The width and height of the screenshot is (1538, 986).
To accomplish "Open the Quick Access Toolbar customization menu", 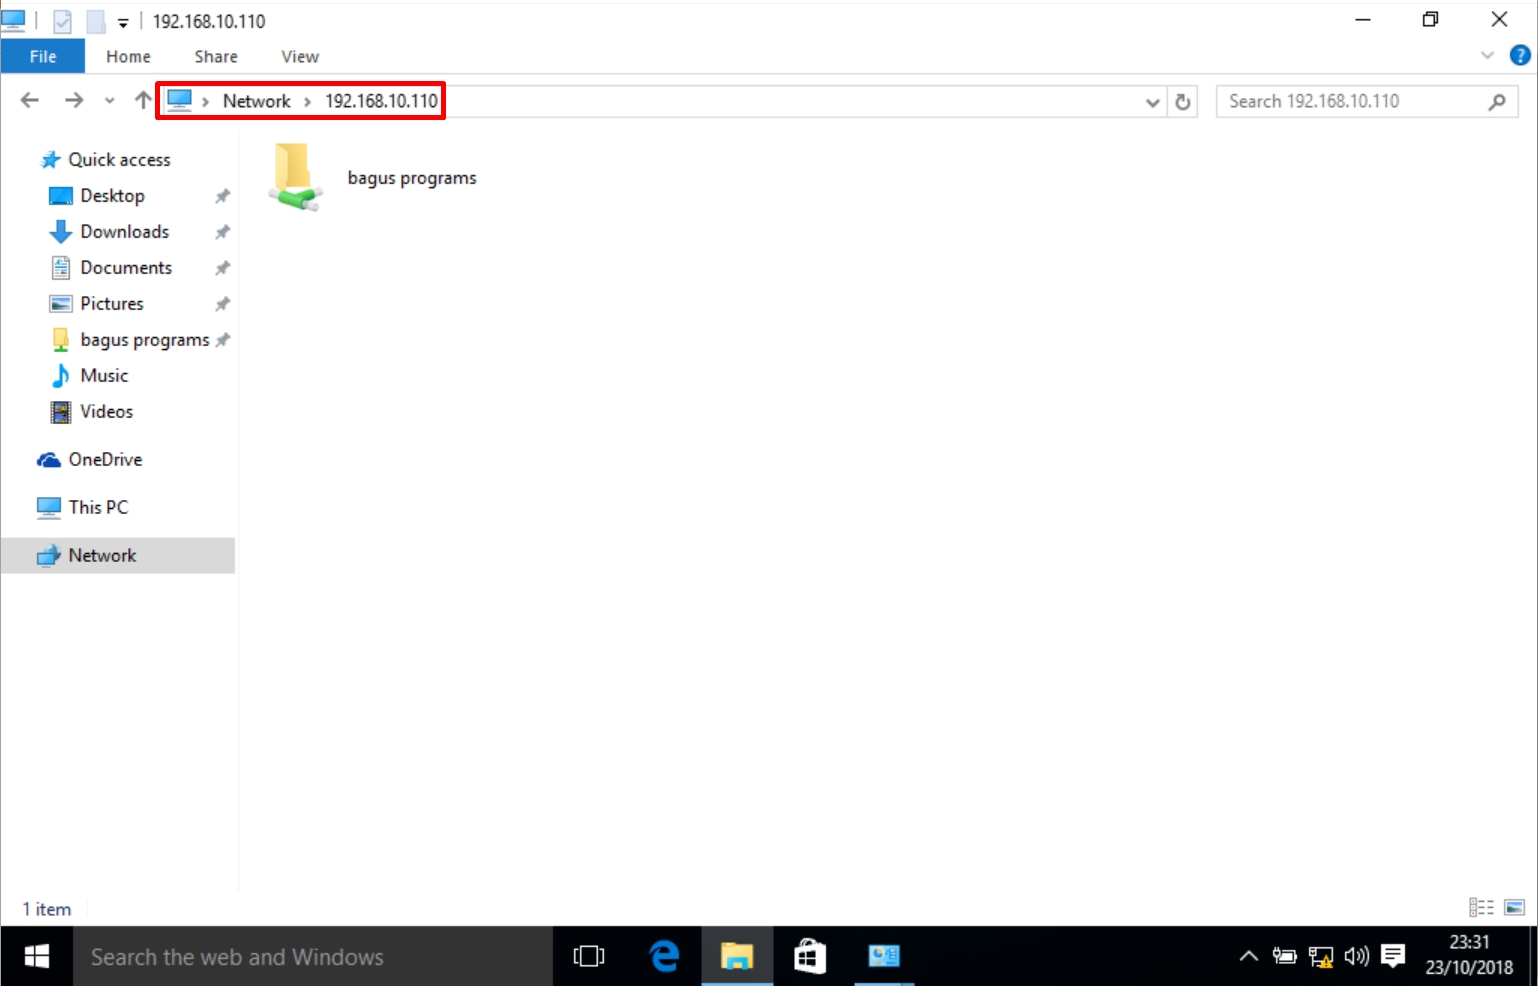I will coord(121,20).
